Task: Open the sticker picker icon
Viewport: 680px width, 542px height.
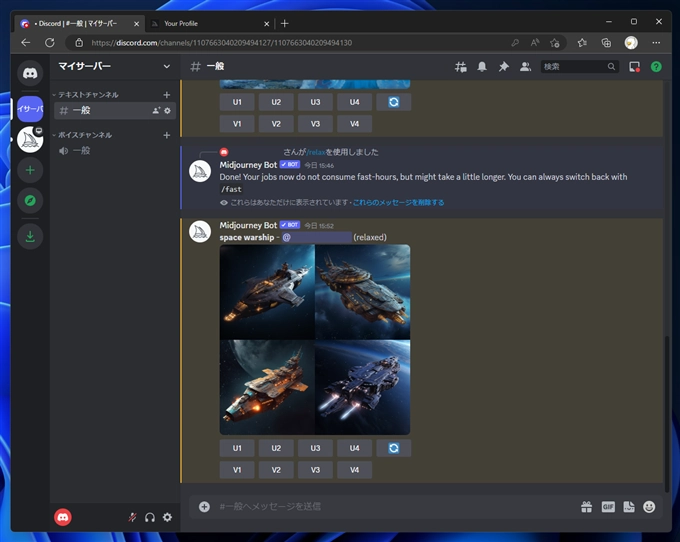Action: (x=629, y=506)
